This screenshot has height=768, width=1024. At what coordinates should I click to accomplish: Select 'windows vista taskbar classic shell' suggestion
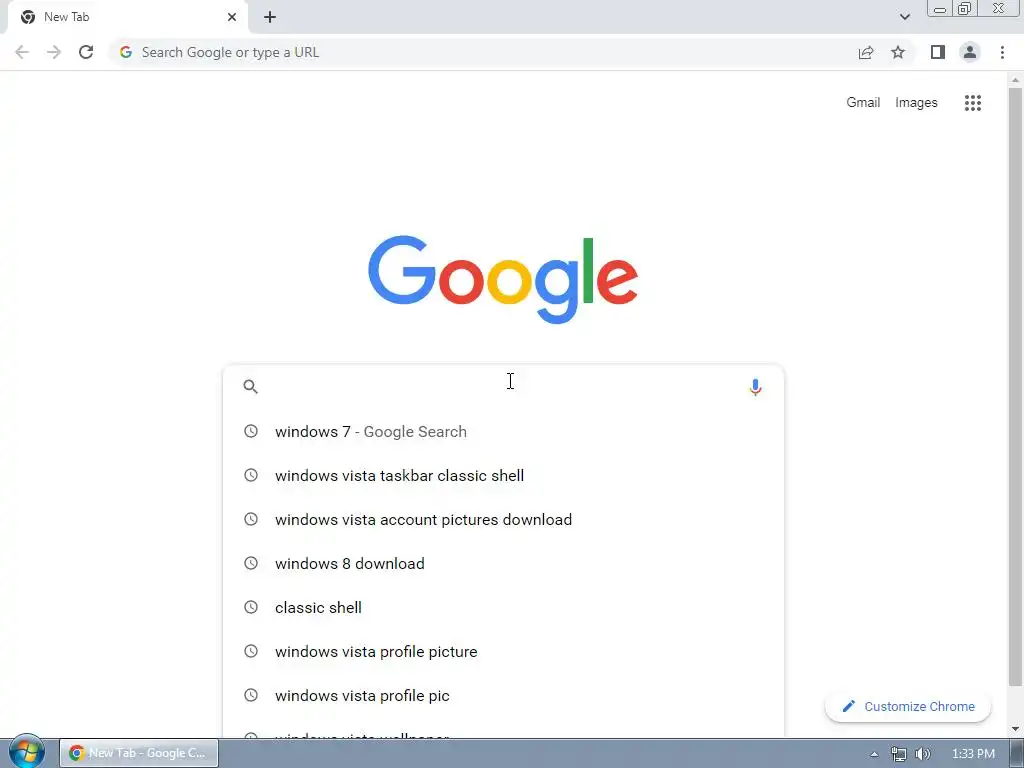point(503,475)
